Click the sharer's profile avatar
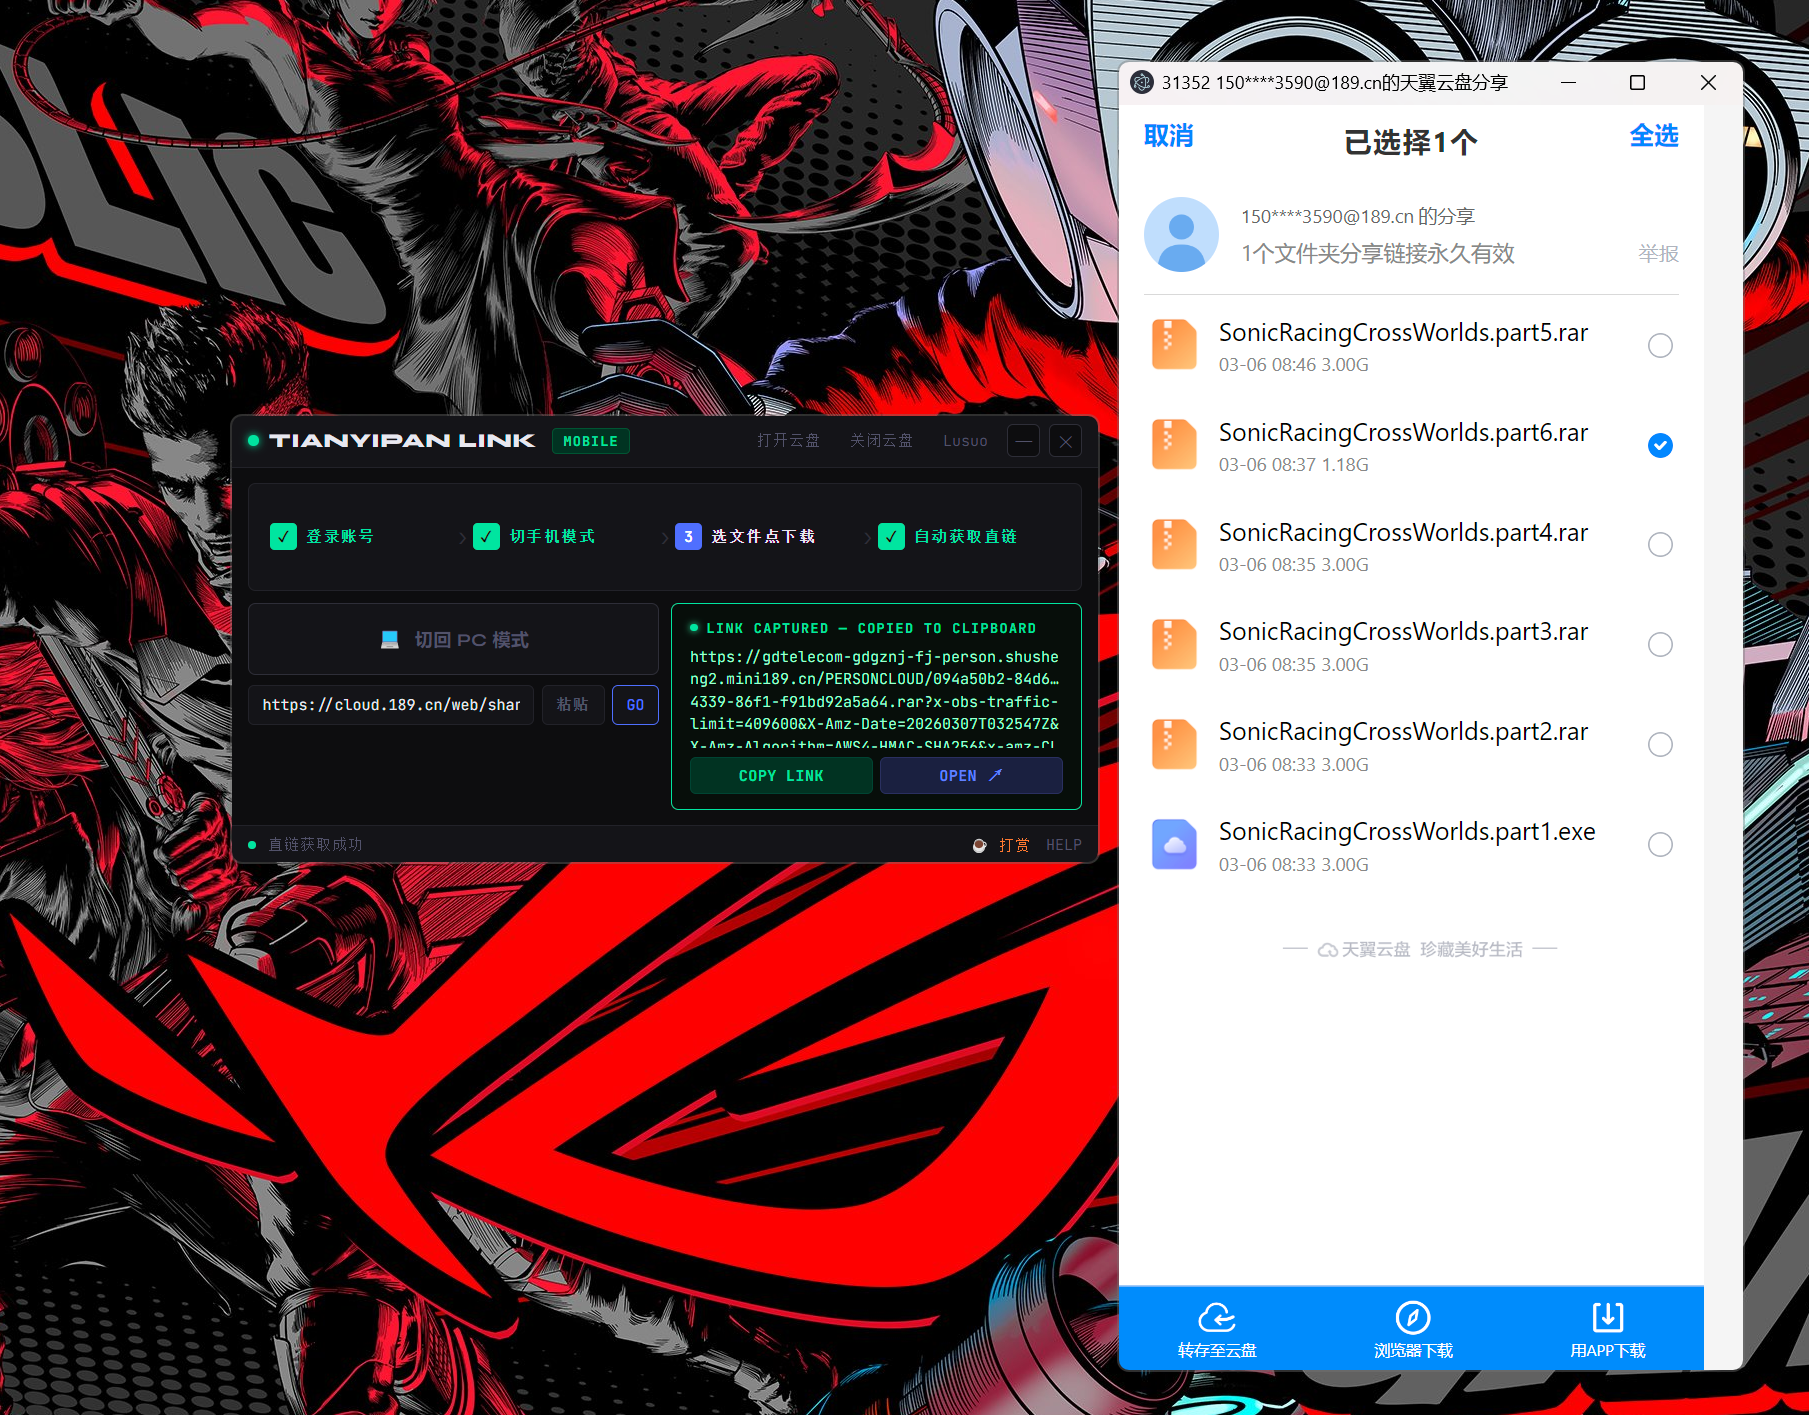This screenshot has height=1415, width=1809. [1181, 234]
